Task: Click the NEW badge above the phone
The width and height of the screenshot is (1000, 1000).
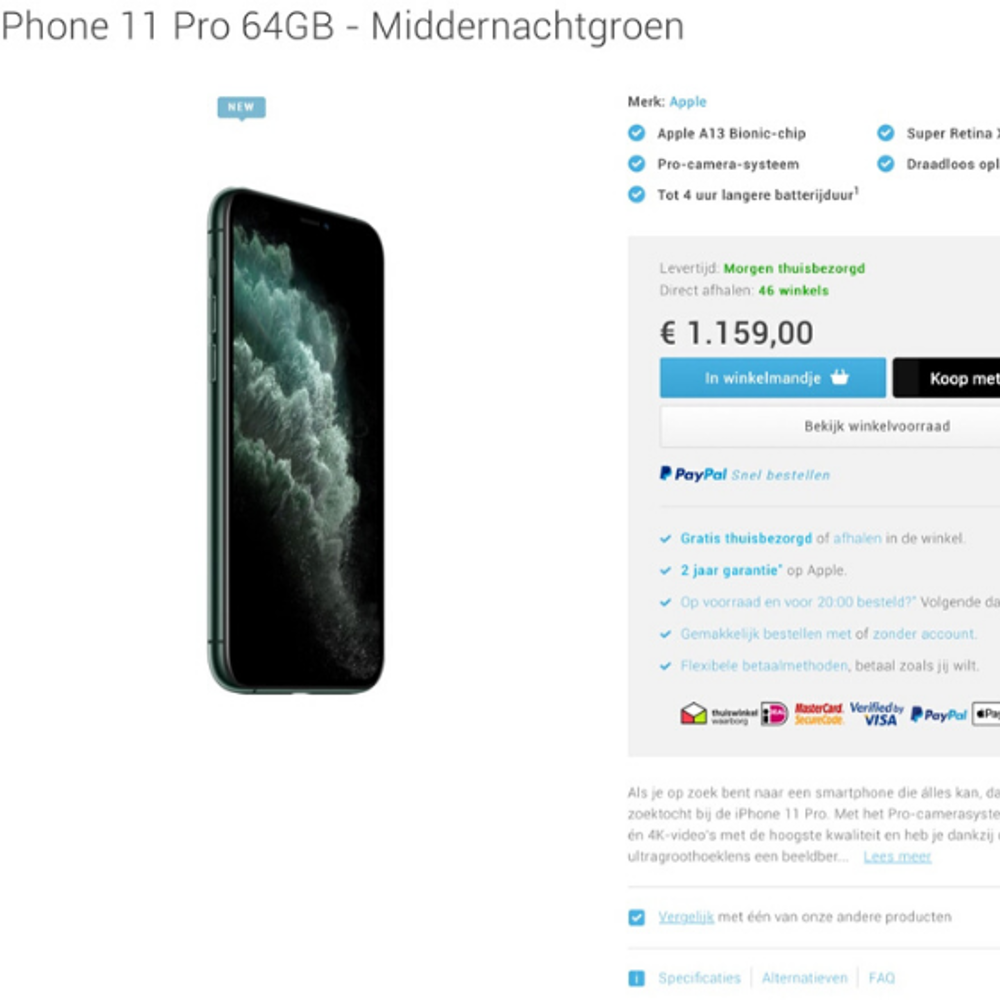Action: (x=241, y=107)
